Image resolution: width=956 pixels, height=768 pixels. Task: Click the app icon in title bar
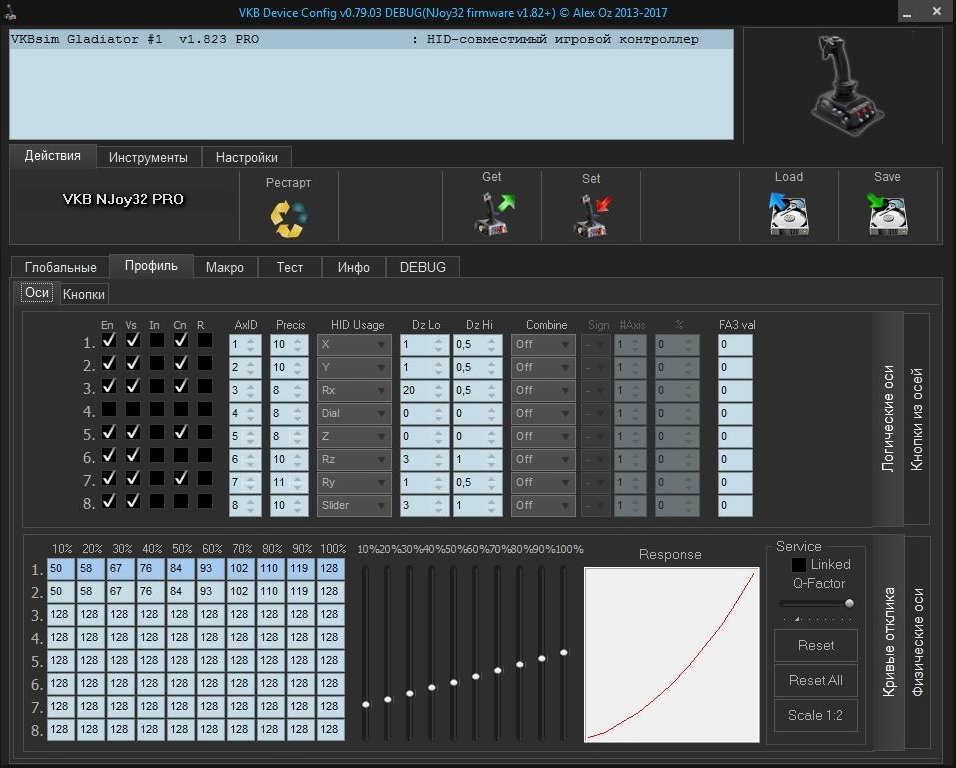coord(10,11)
